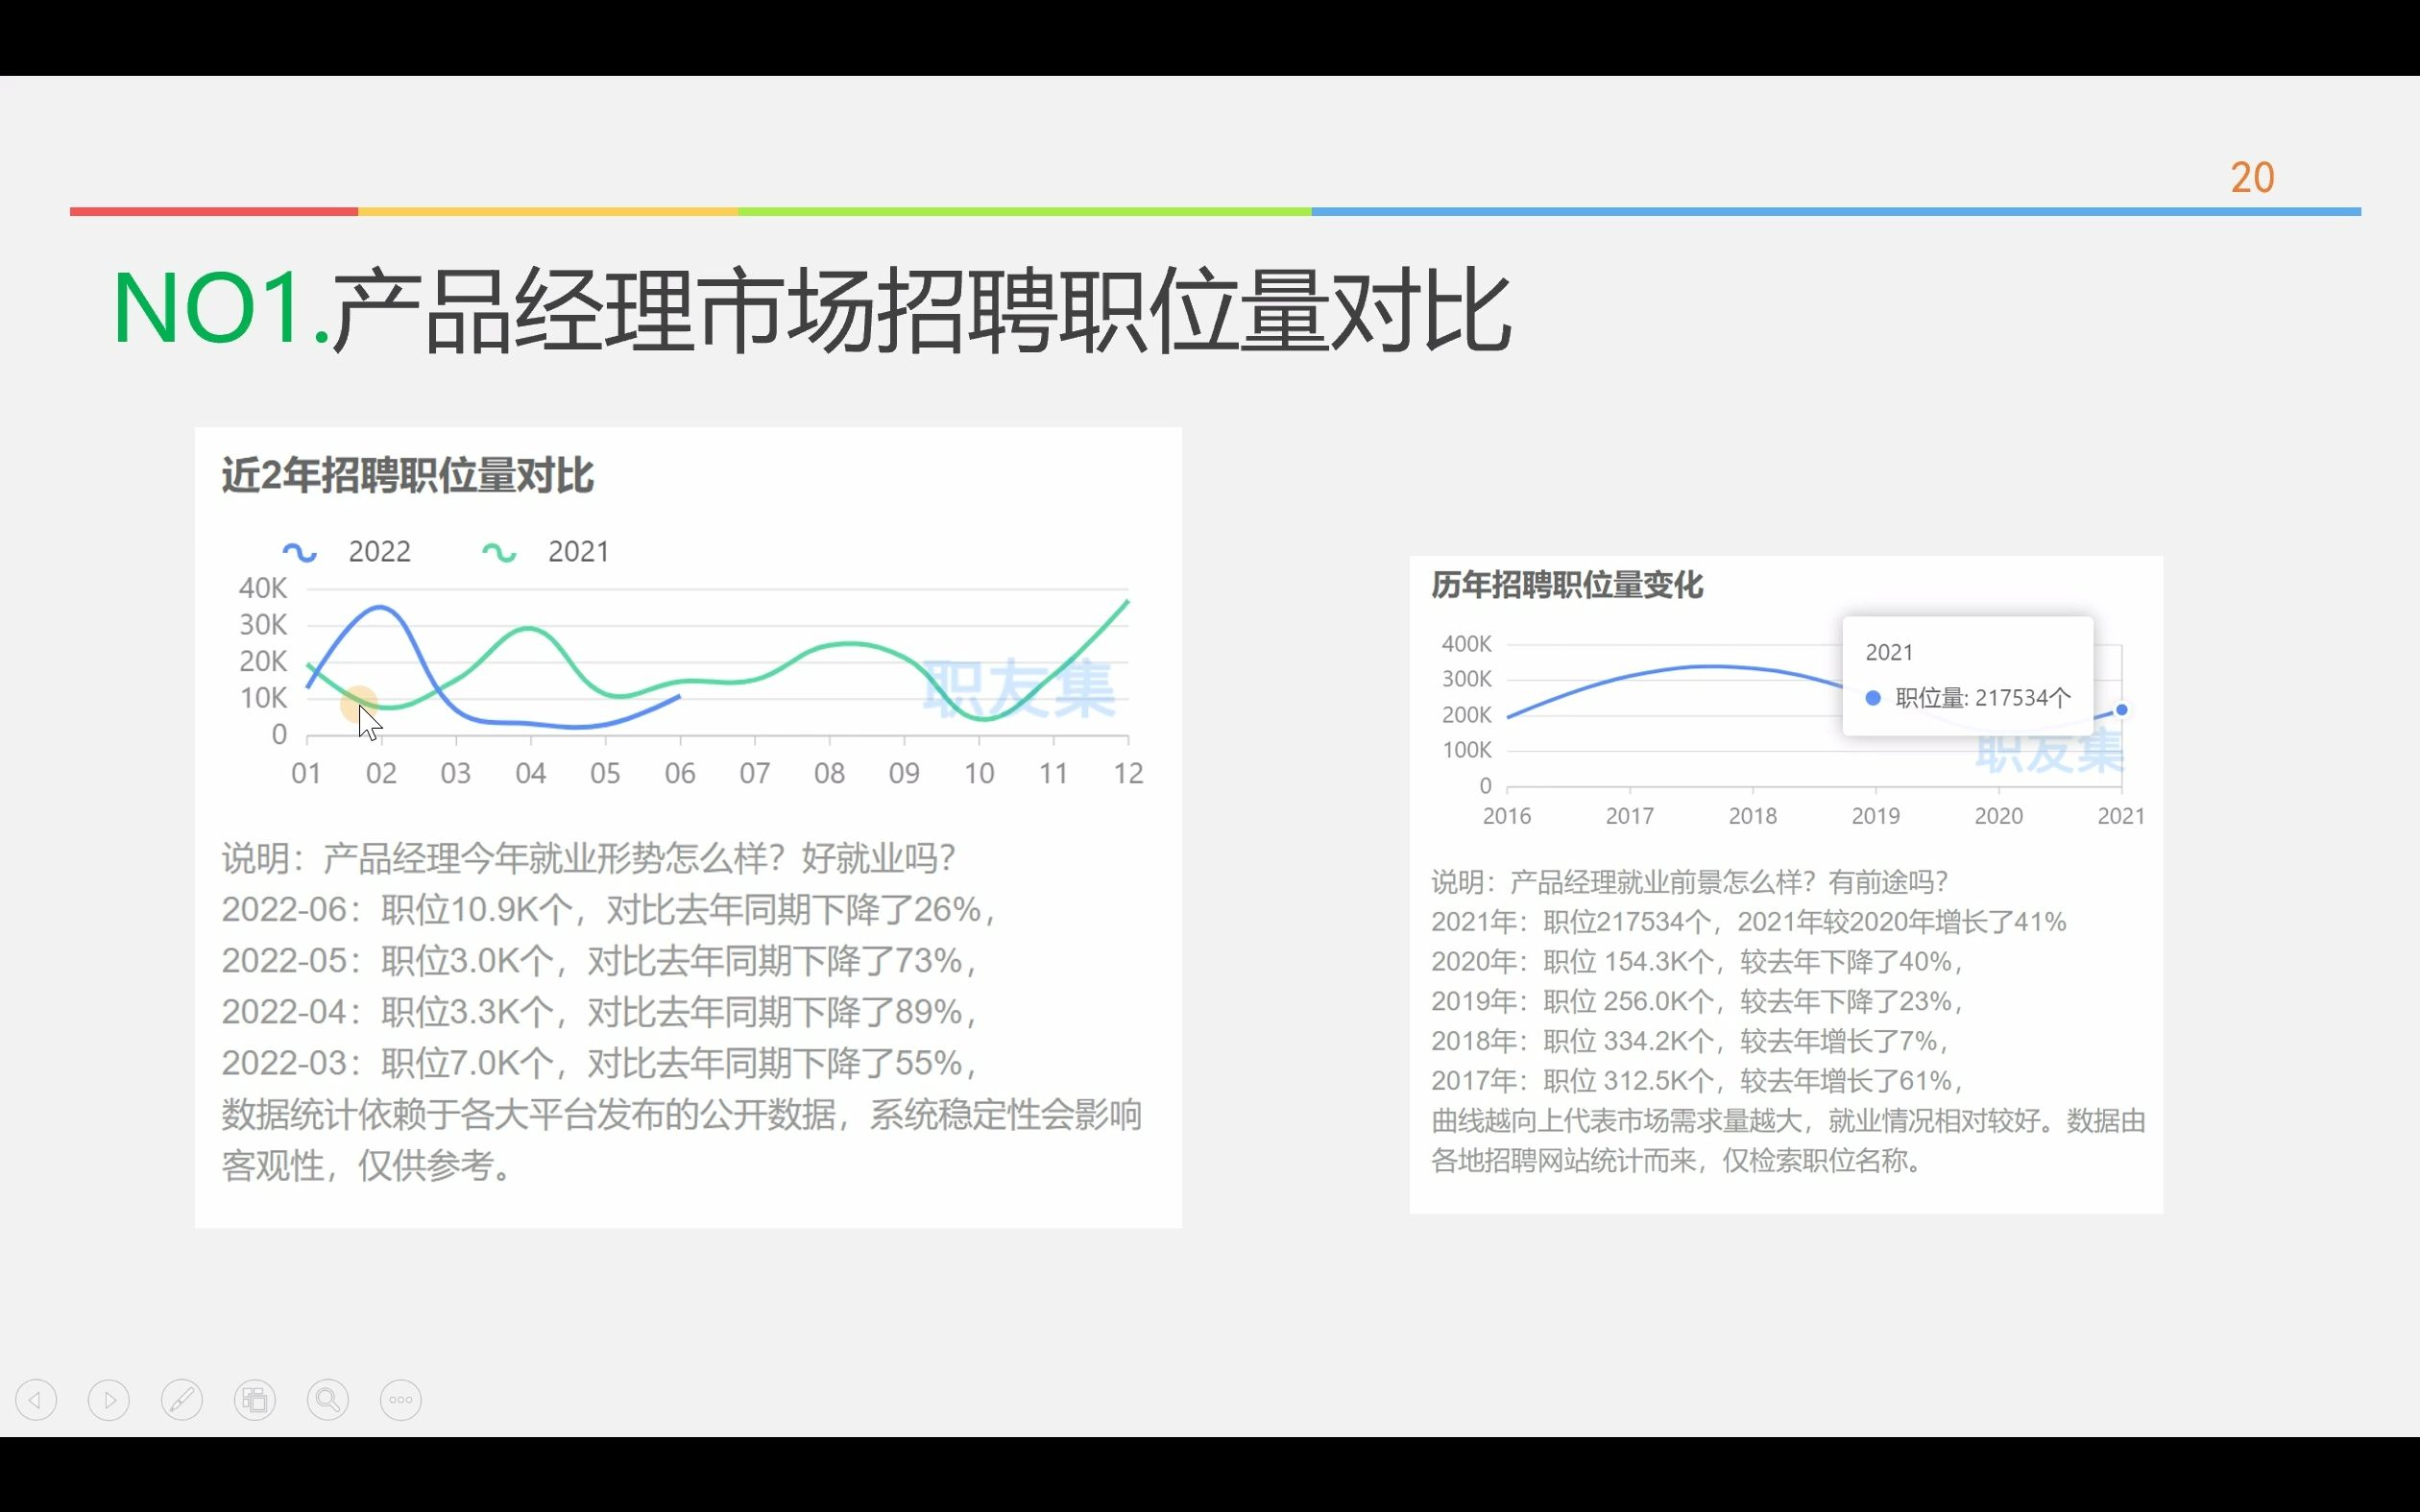2420x1512 pixels.
Task: Click month label 02 on x-axis
Action: [381, 773]
